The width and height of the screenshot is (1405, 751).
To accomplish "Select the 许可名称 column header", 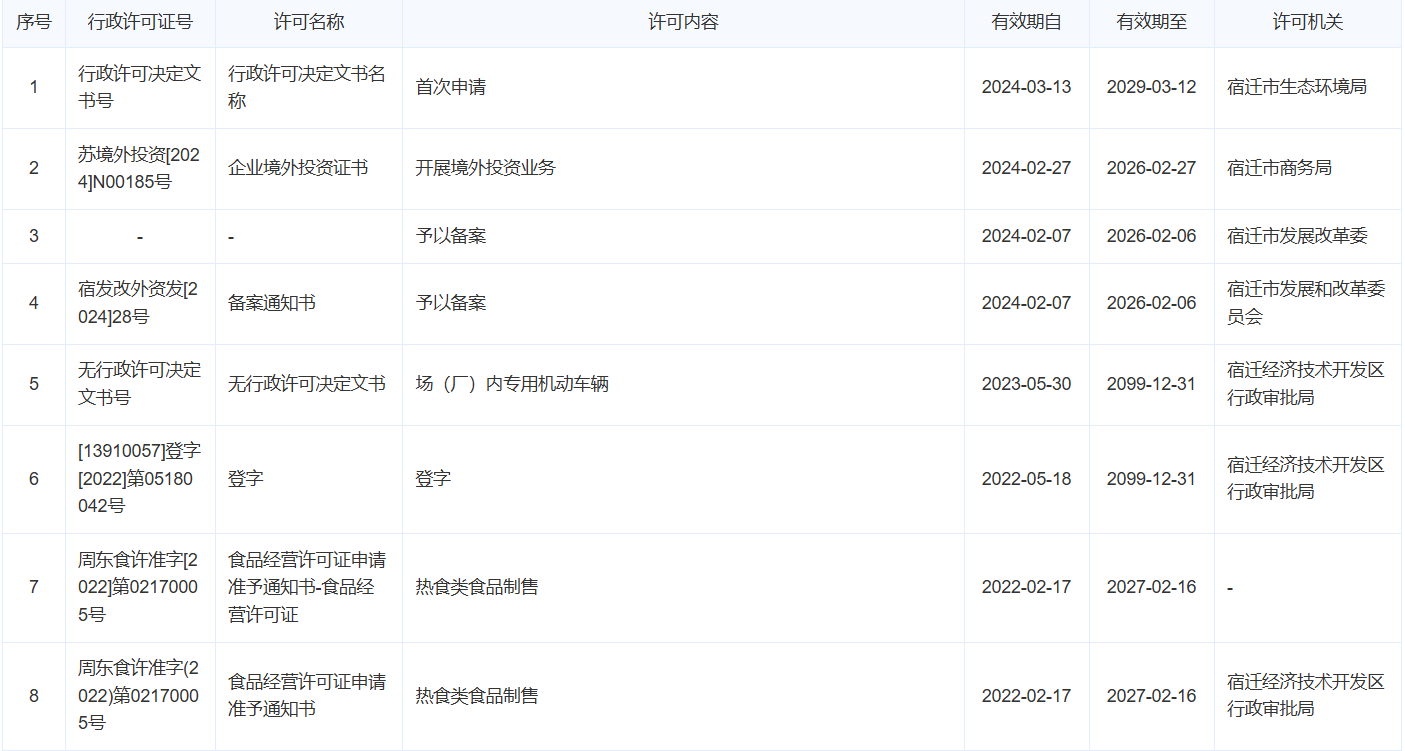I will (x=308, y=22).
